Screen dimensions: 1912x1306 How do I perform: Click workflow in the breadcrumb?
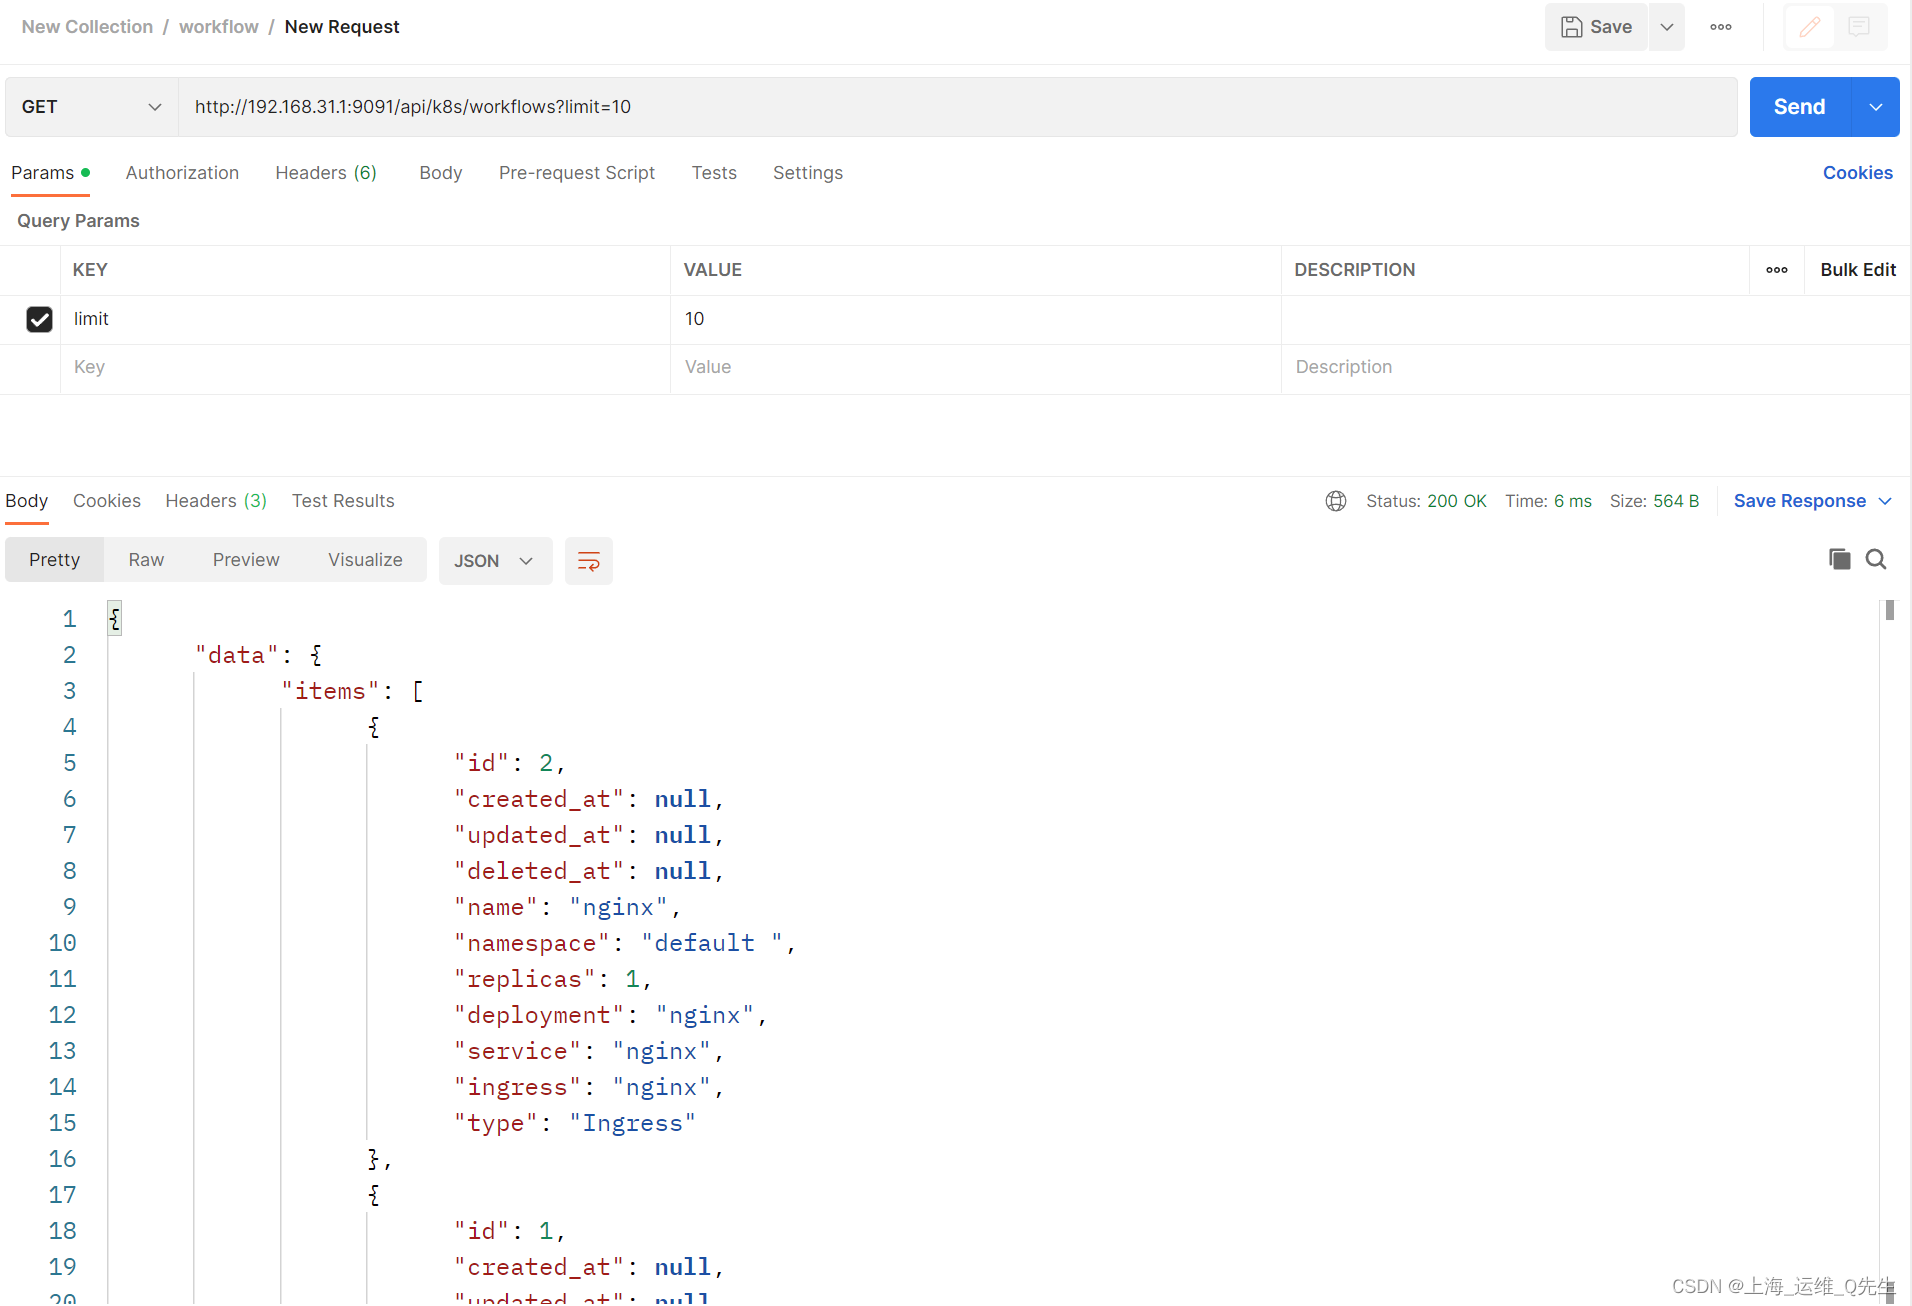pos(219,27)
